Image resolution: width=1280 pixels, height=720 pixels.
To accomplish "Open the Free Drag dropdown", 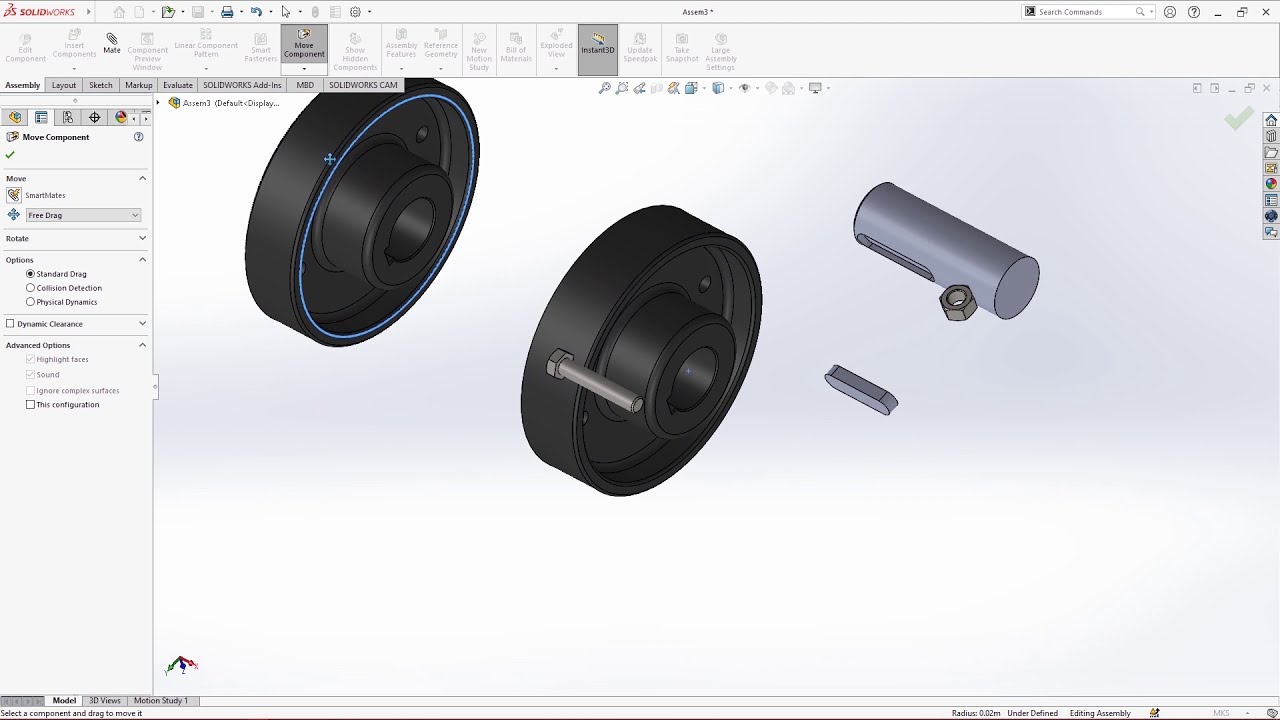I will [83, 215].
